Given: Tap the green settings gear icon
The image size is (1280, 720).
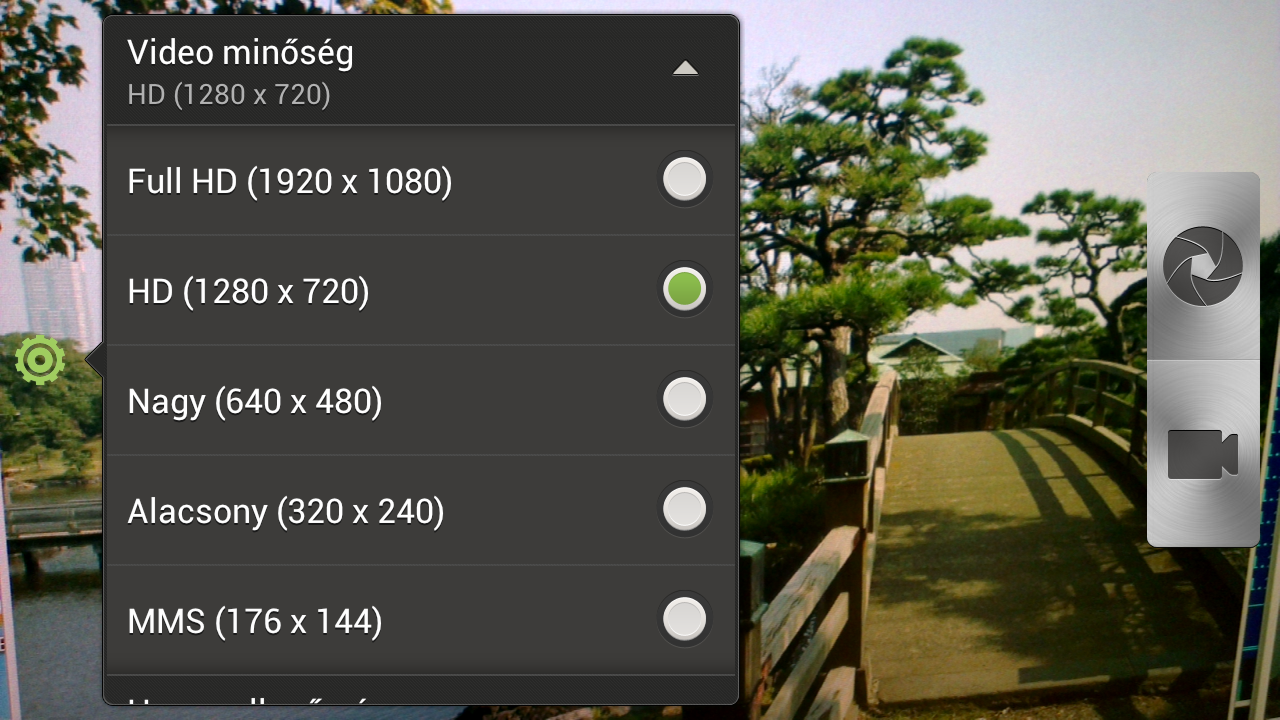Looking at the screenshot, I should (x=40, y=361).
